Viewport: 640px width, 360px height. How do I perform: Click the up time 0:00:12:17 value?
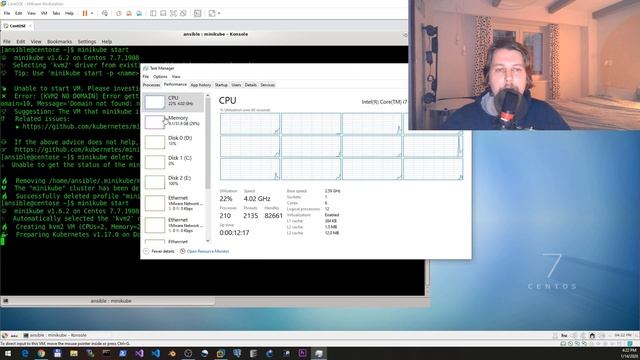234,233
